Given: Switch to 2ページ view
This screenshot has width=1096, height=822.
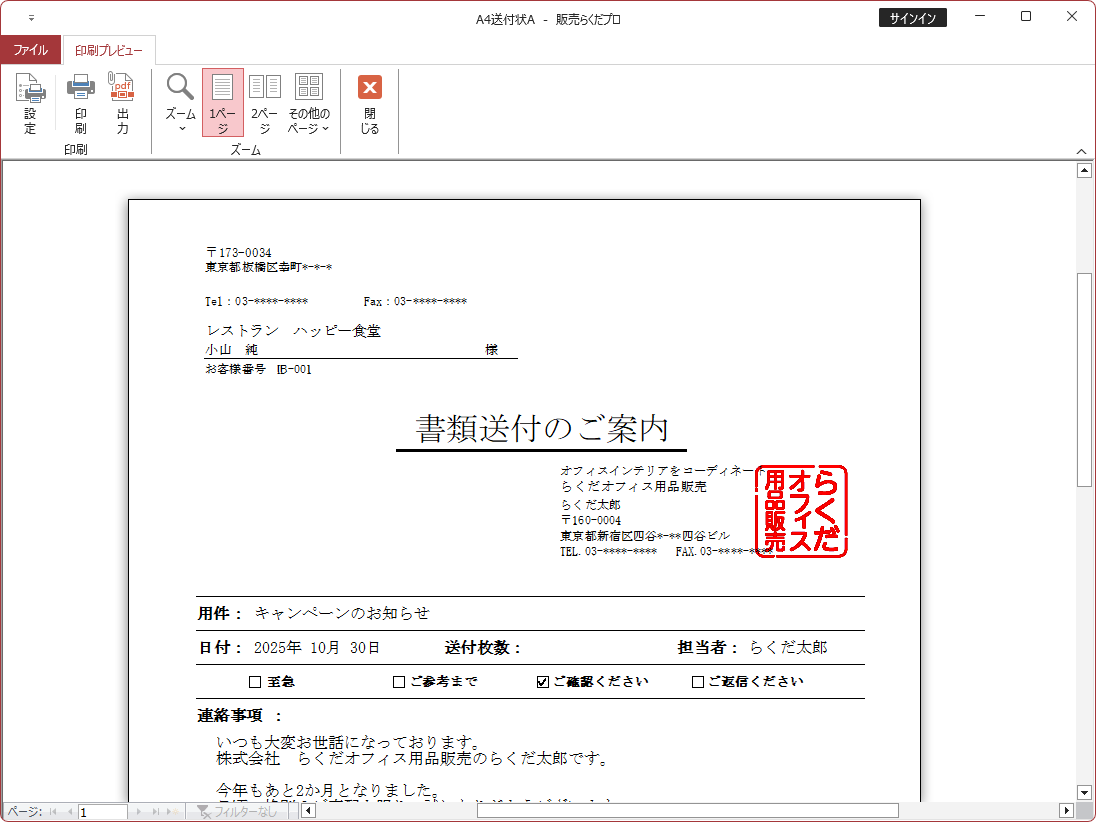Looking at the screenshot, I should [265, 103].
